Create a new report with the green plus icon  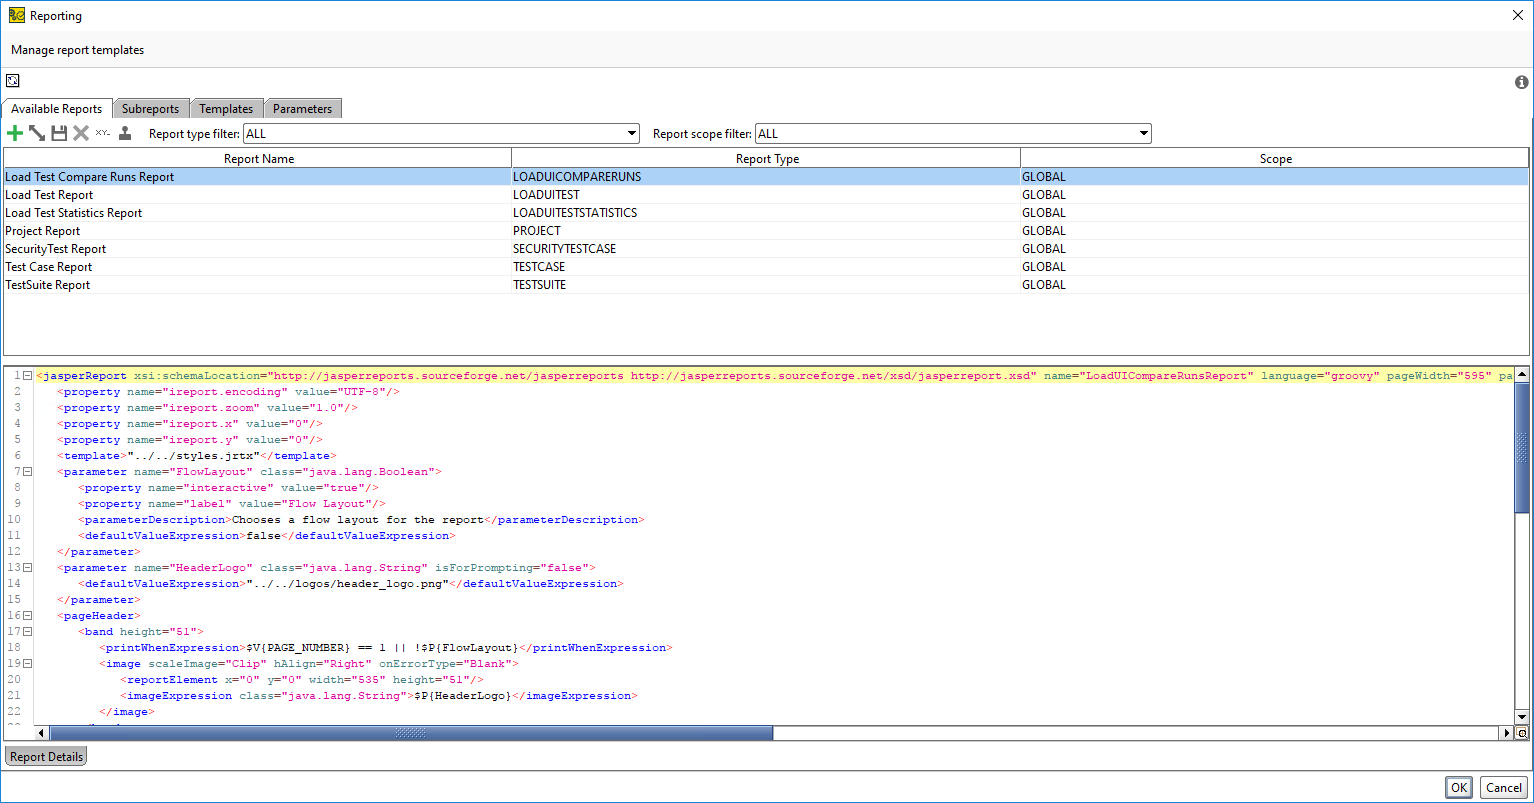tap(14, 132)
